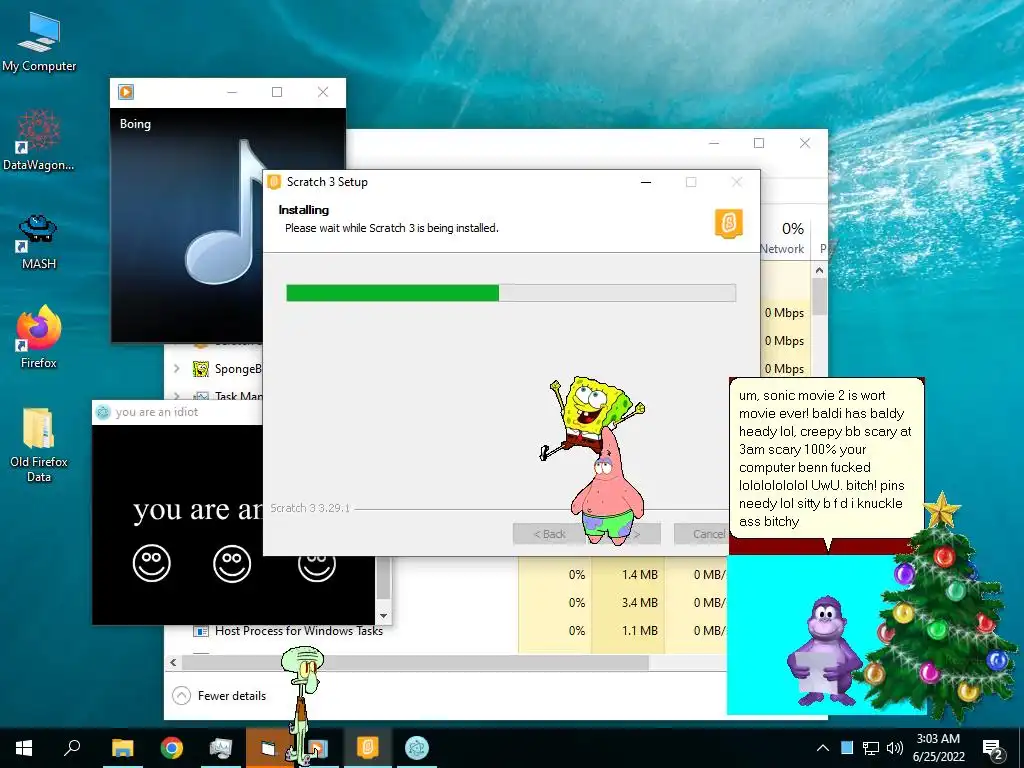Click the 'Boing' track title text
Image resolution: width=1024 pixels, height=768 pixels.
(135, 124)
